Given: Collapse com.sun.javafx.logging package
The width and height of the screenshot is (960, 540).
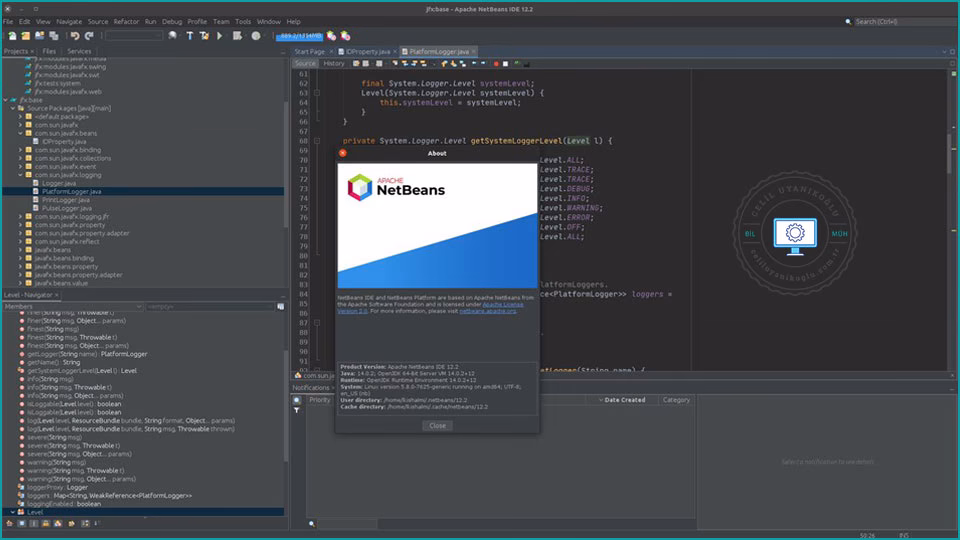Looking at the screenshot, I should (20, 175).
